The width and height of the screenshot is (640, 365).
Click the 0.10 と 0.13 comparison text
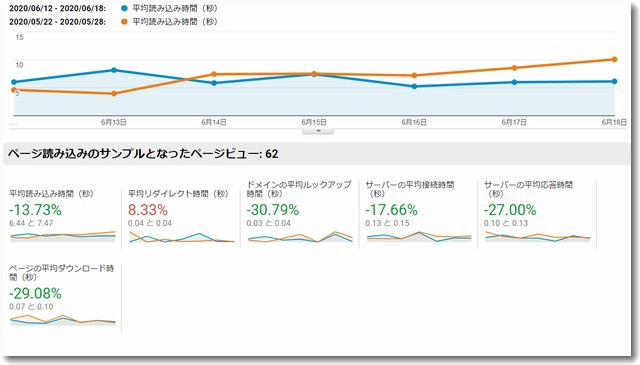click(x=506, y=223)
